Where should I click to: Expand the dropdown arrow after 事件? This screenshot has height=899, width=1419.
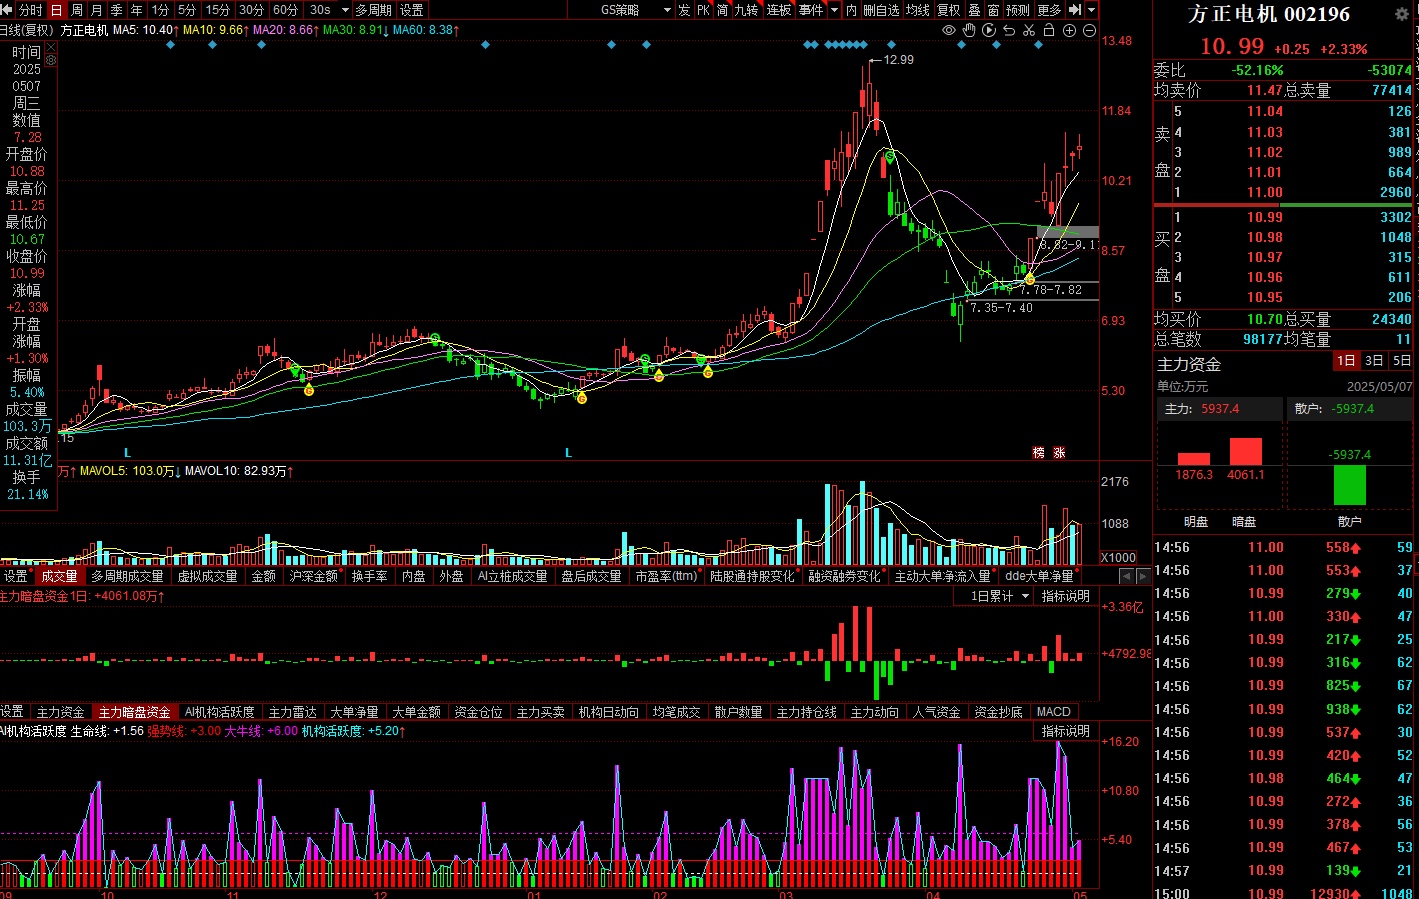[834, 10]
